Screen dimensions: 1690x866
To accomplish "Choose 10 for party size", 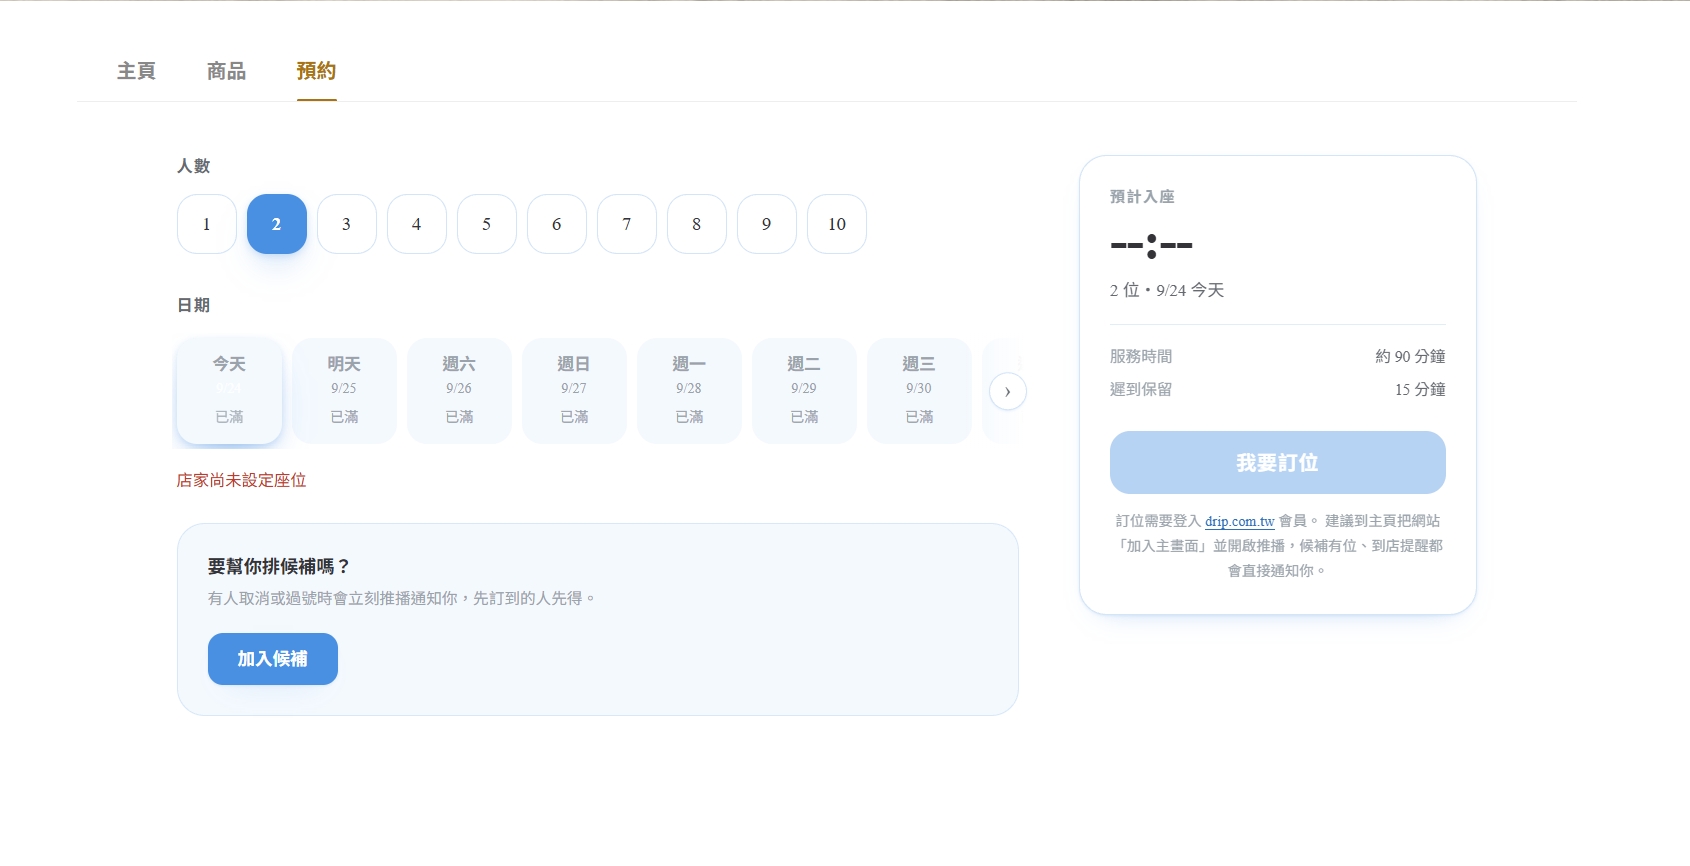I will click(x=837, y=224).
